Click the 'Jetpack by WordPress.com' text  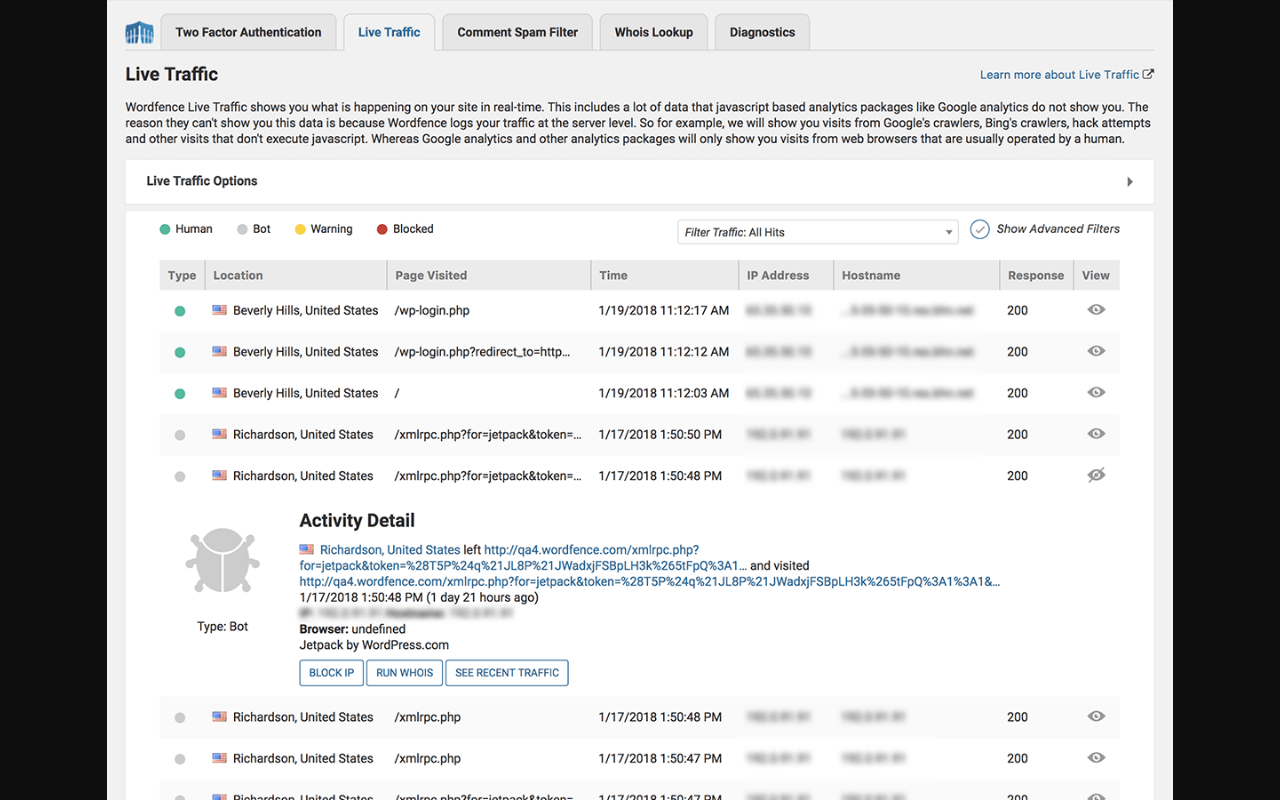[x=374, y=645]
